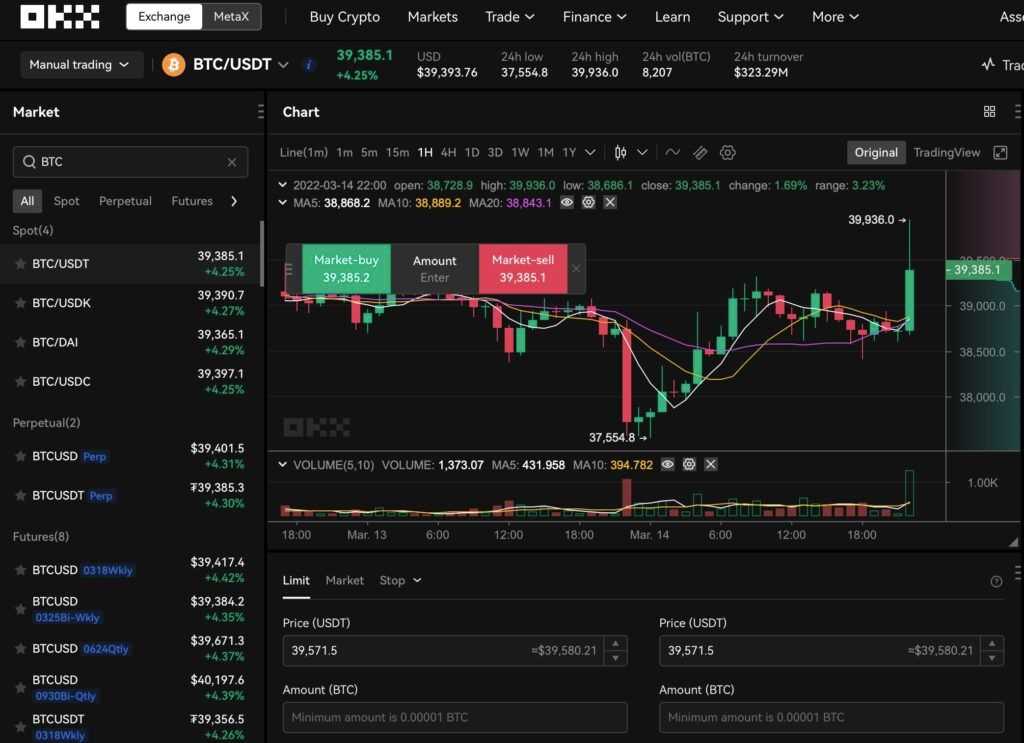Viewport: 1024px width, 743px height.
Task: Switch the chart to TradingView mode
Action: [946, 153]
